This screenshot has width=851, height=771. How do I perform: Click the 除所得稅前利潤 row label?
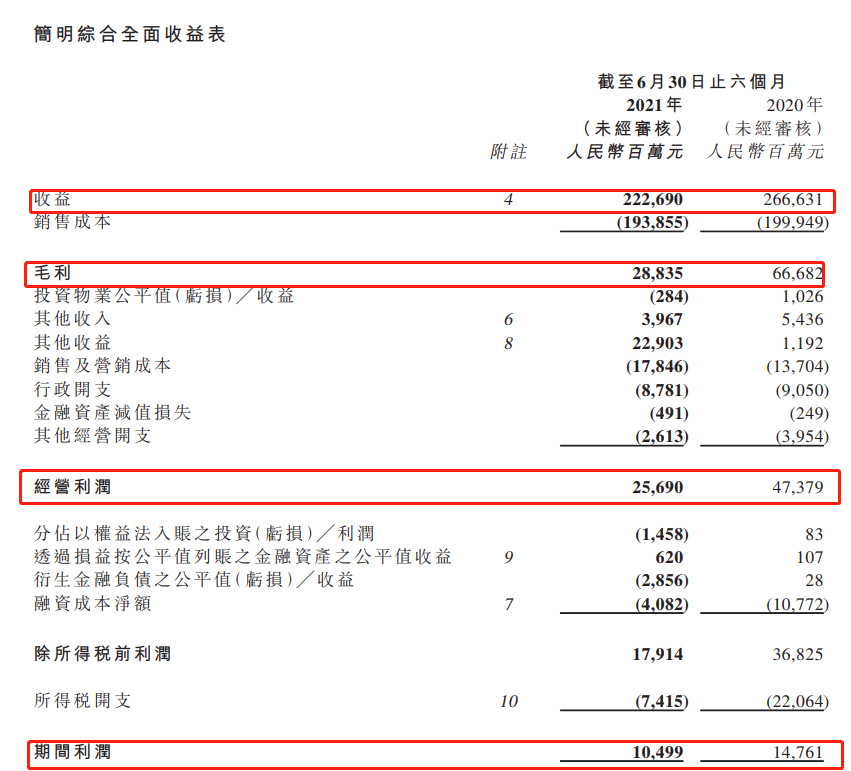click(x=103, y=654)
